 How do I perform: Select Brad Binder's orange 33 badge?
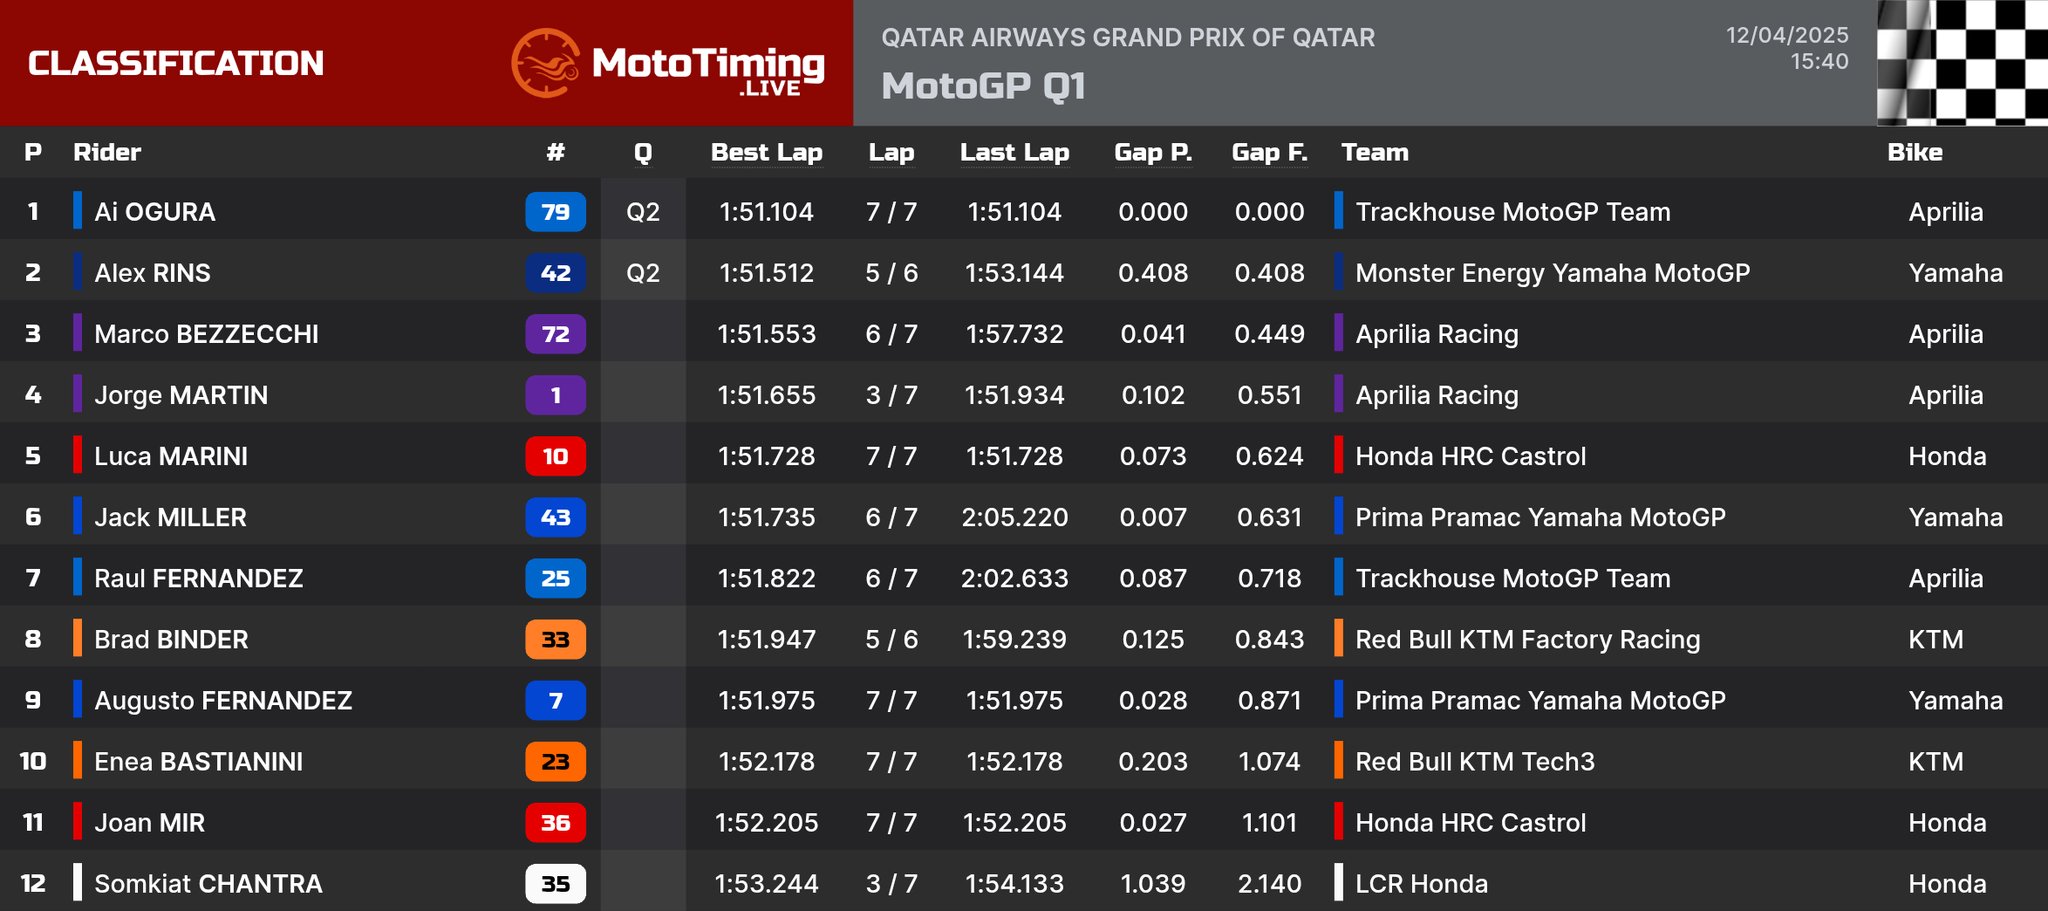[x=555, y=639]
